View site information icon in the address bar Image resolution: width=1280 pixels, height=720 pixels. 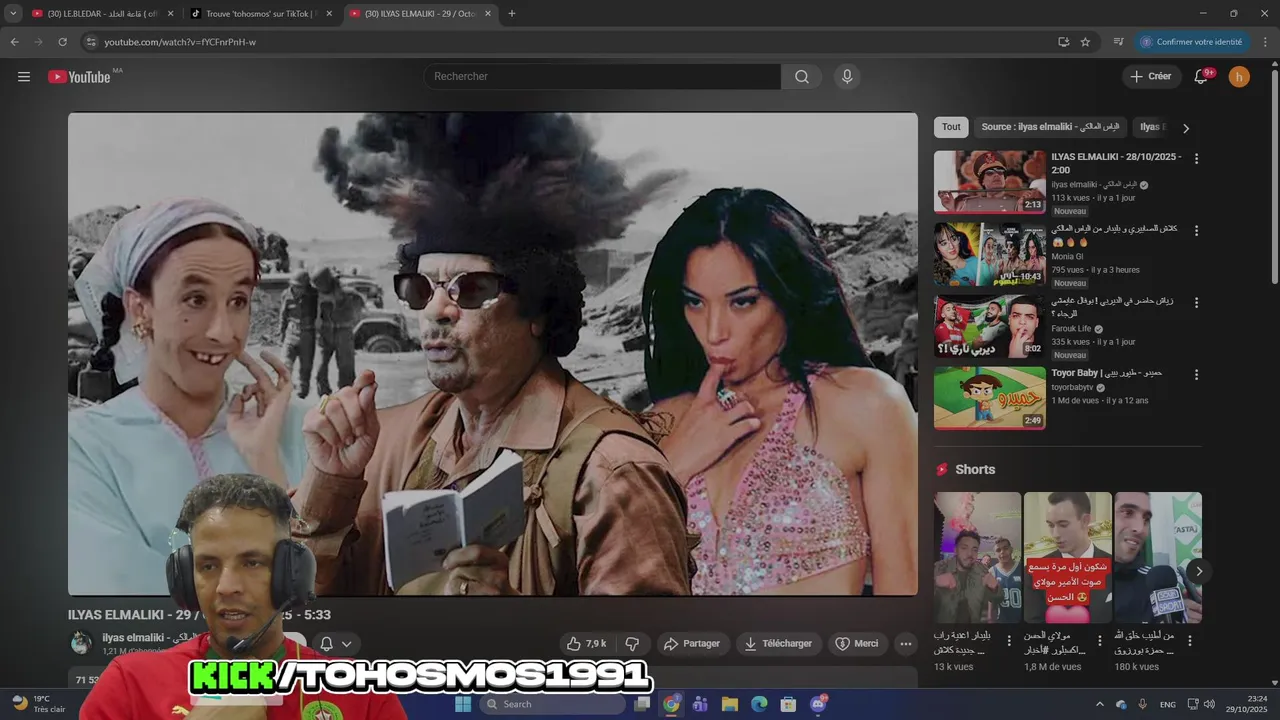pos(91,42)
